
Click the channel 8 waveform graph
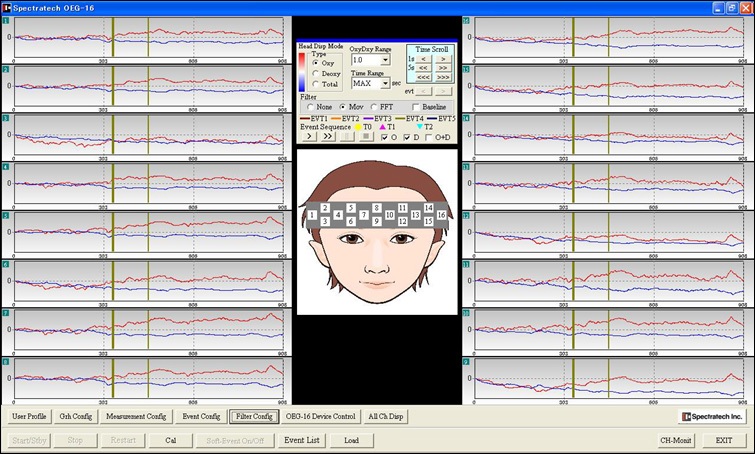coord(149,378)
